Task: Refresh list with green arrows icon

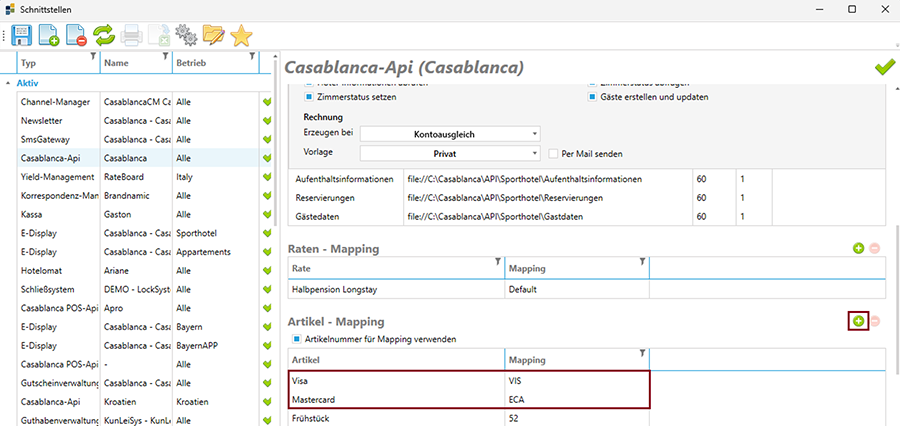Action: coord(103,37)
